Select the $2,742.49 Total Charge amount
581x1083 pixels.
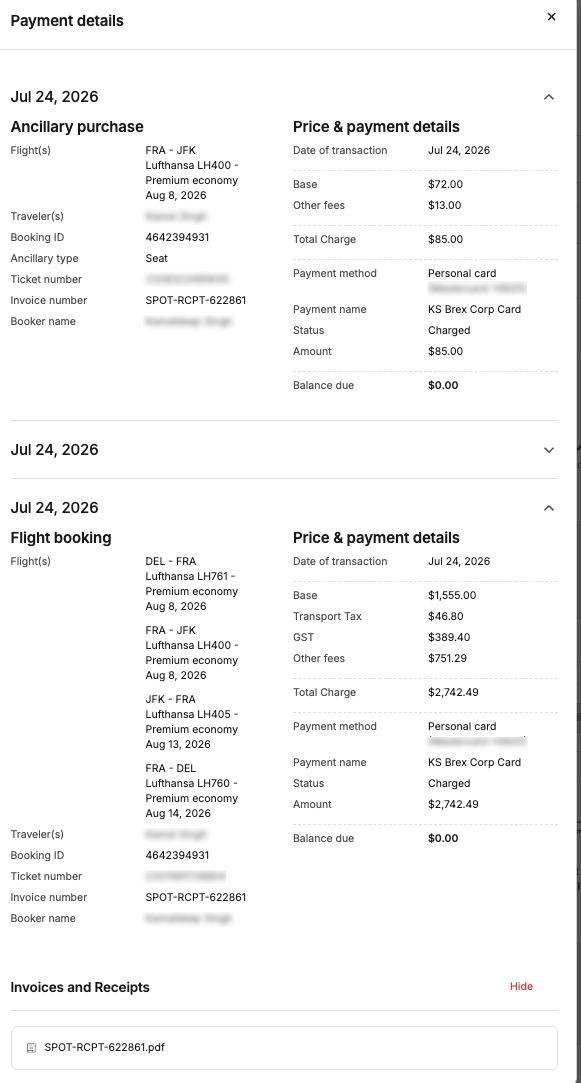click(x=453, y=692)
